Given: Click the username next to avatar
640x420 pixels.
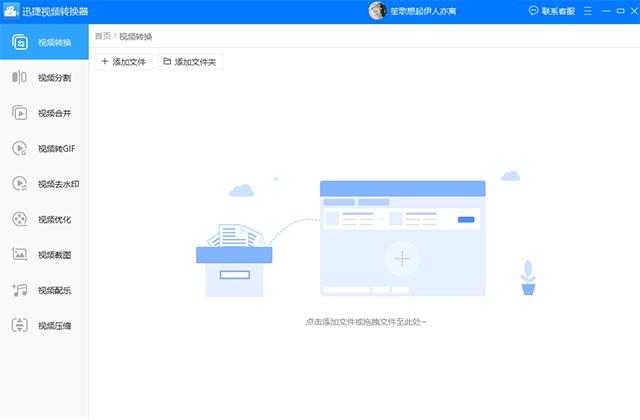Looking at the screenshot, I should 423,11.
